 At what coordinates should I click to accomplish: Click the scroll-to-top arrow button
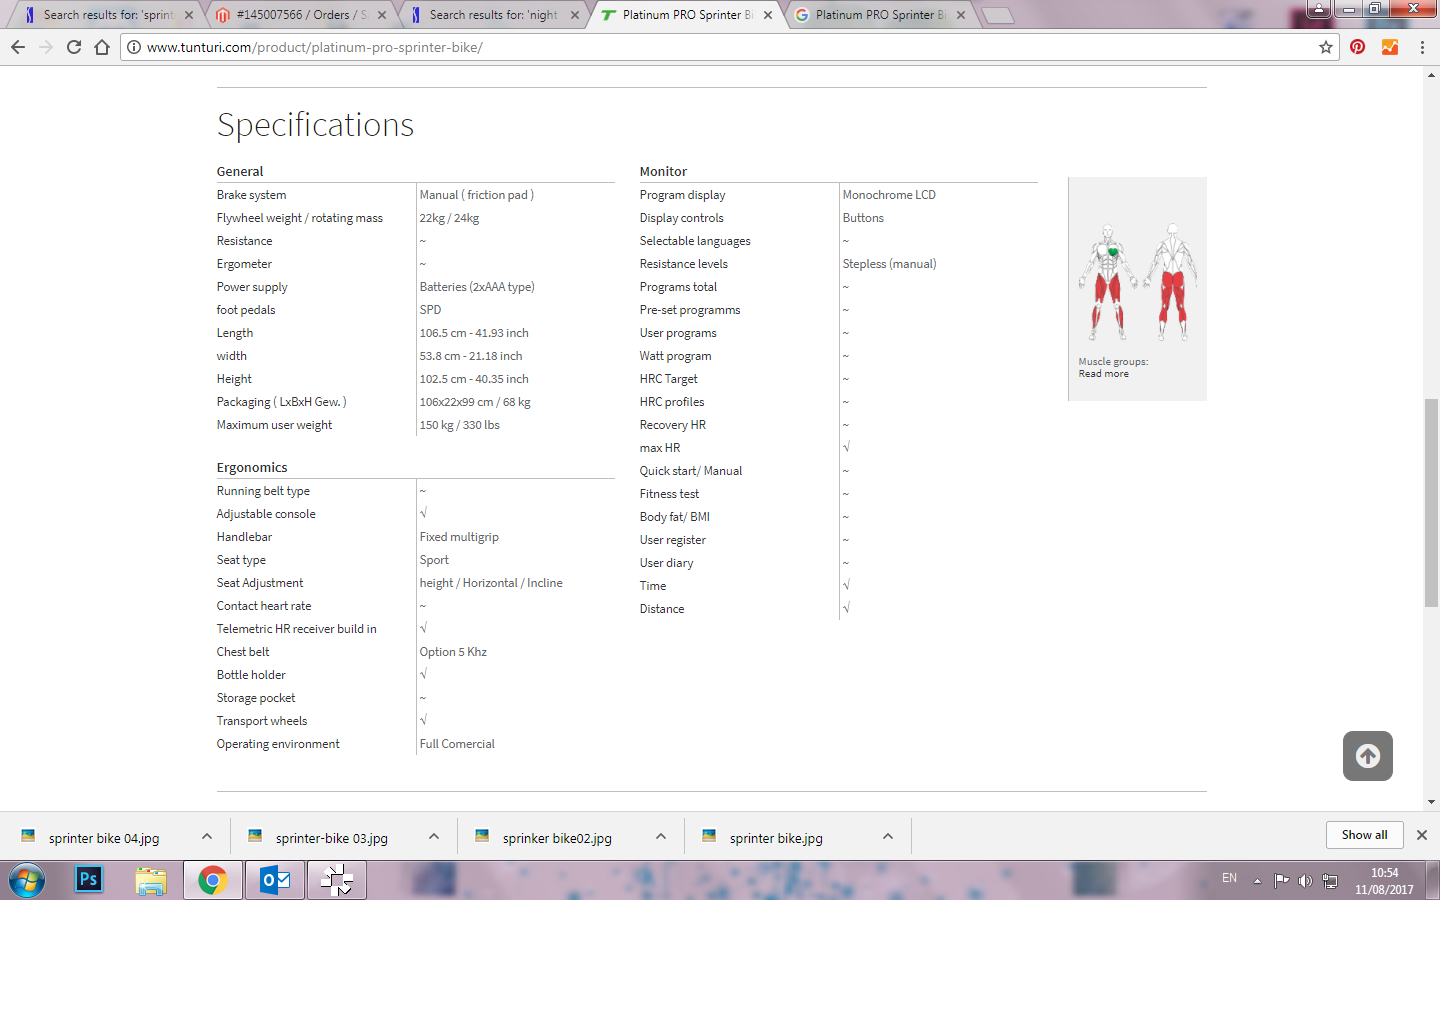(x=1367, y=756)
